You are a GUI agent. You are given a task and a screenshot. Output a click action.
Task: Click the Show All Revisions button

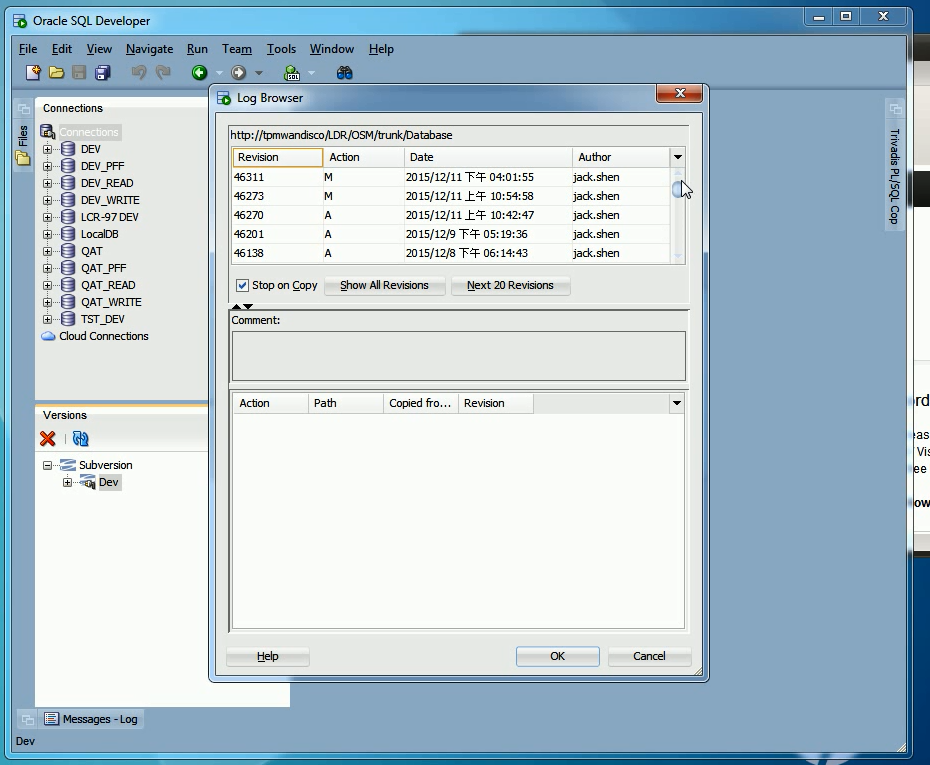[x=384, y=285]
